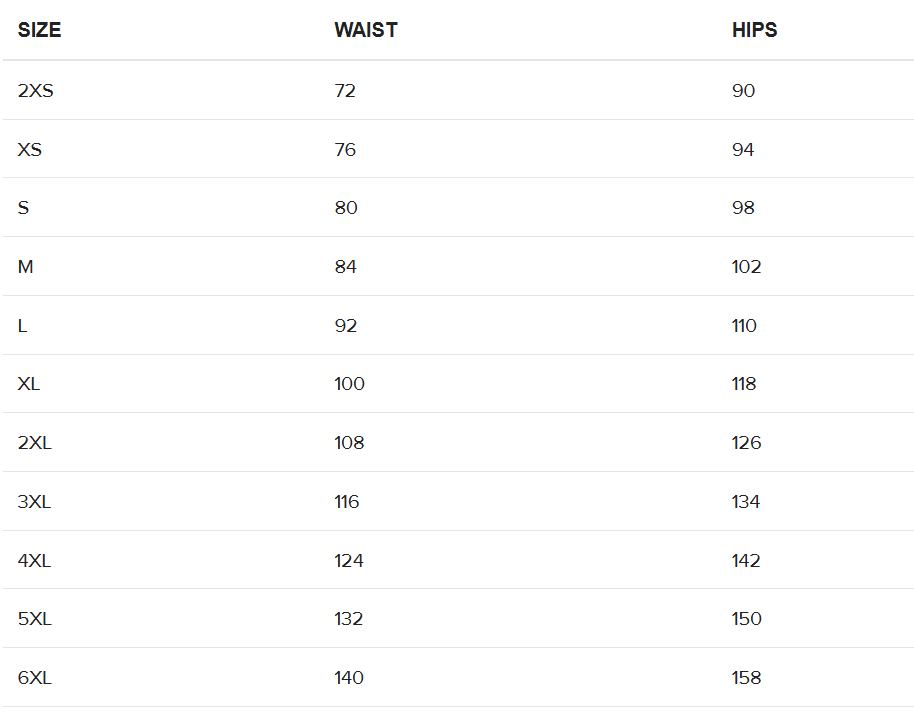This screenshot has width=914, height=718.
Task: Select the XS size row label
Action: pyautogui.click(x=30, y=150)
